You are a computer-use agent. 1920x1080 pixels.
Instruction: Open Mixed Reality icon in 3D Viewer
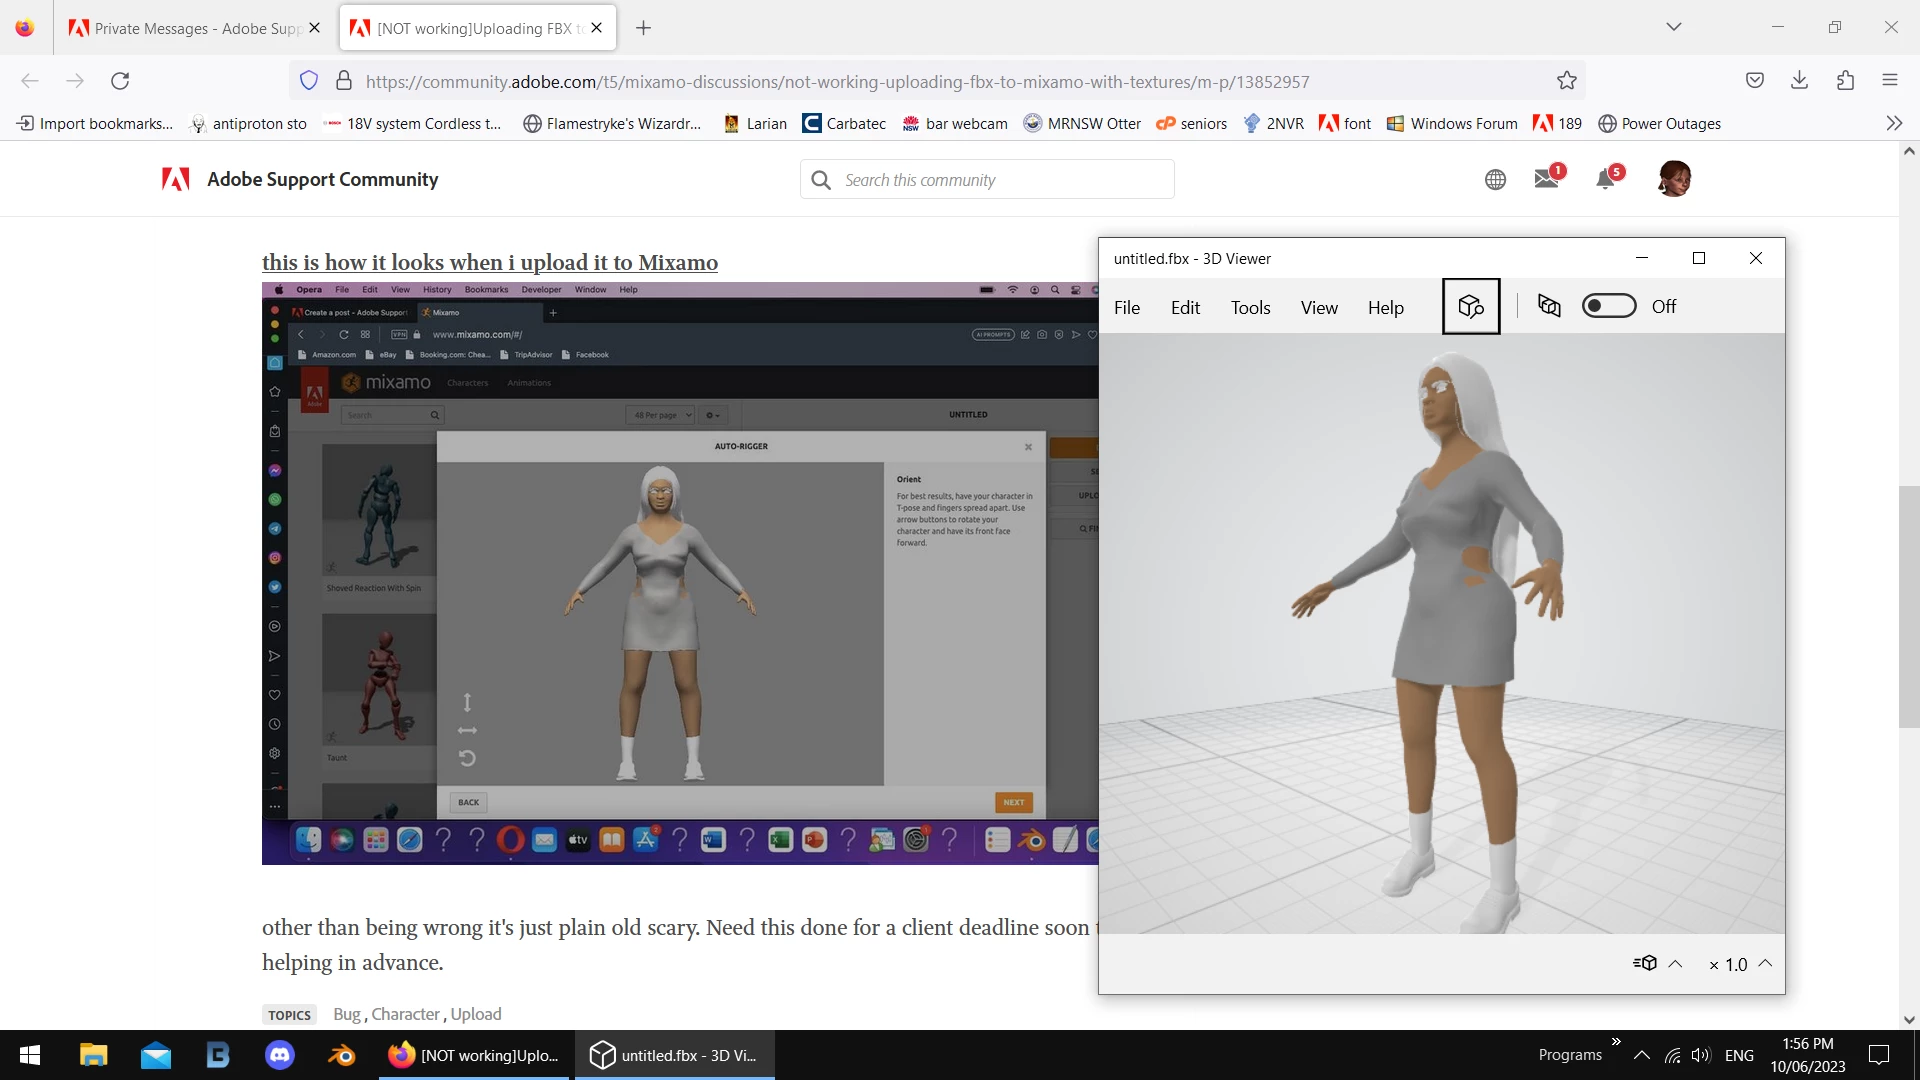pos(1549,307)
